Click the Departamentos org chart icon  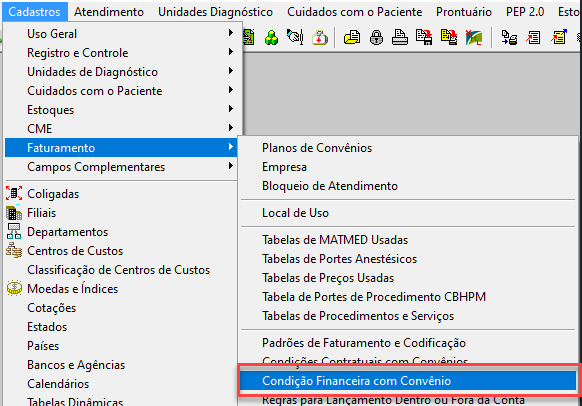pyautogui.click(x=14, y=232)
